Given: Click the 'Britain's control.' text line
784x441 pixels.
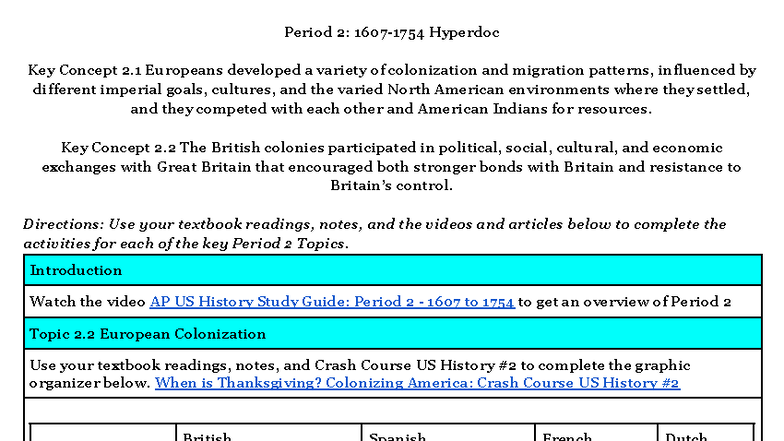Looking at the screenshot, I should pyautogui.click(x=391, y=185).
